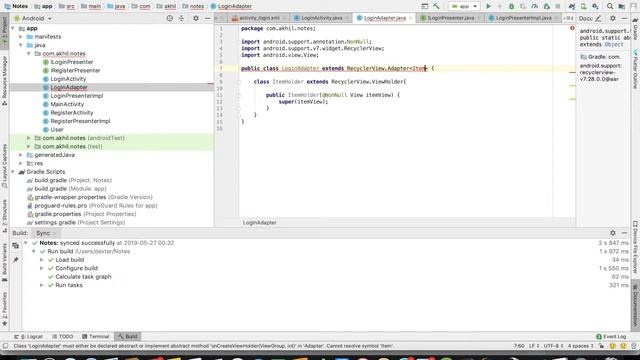Click the Object link in Documentation panel

pyautogui.click(x=614, y=44)
